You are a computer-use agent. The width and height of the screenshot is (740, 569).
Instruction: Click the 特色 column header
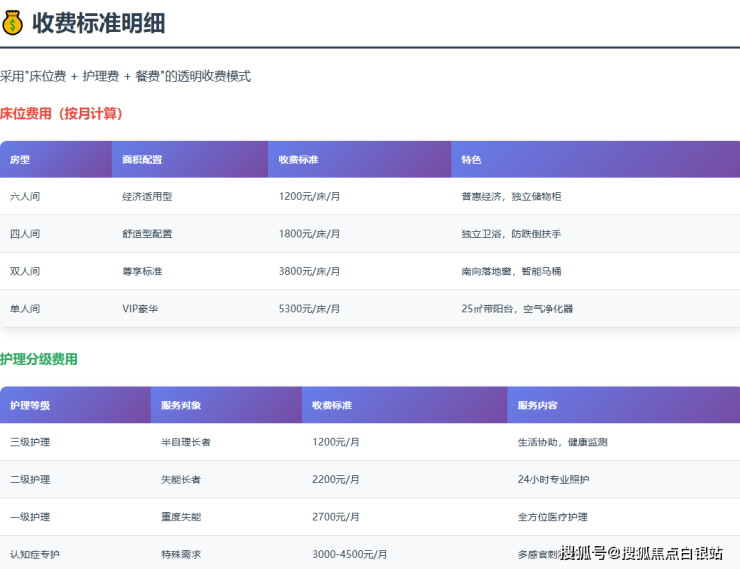pos(471,160)
